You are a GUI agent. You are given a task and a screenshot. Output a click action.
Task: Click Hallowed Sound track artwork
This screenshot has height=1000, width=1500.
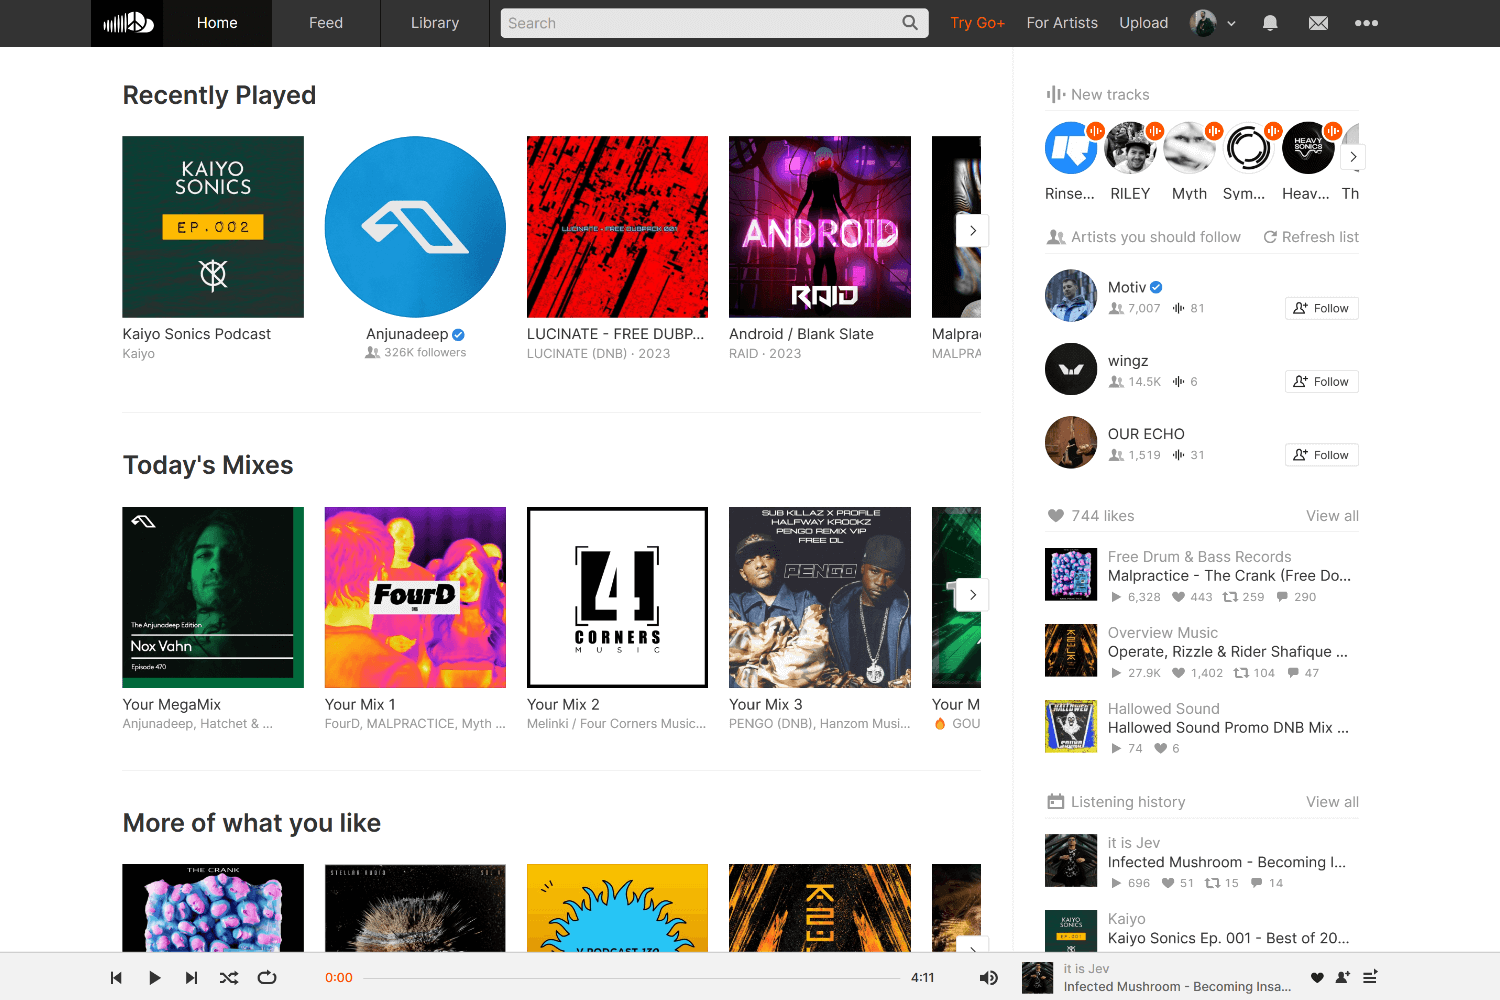1071,726
